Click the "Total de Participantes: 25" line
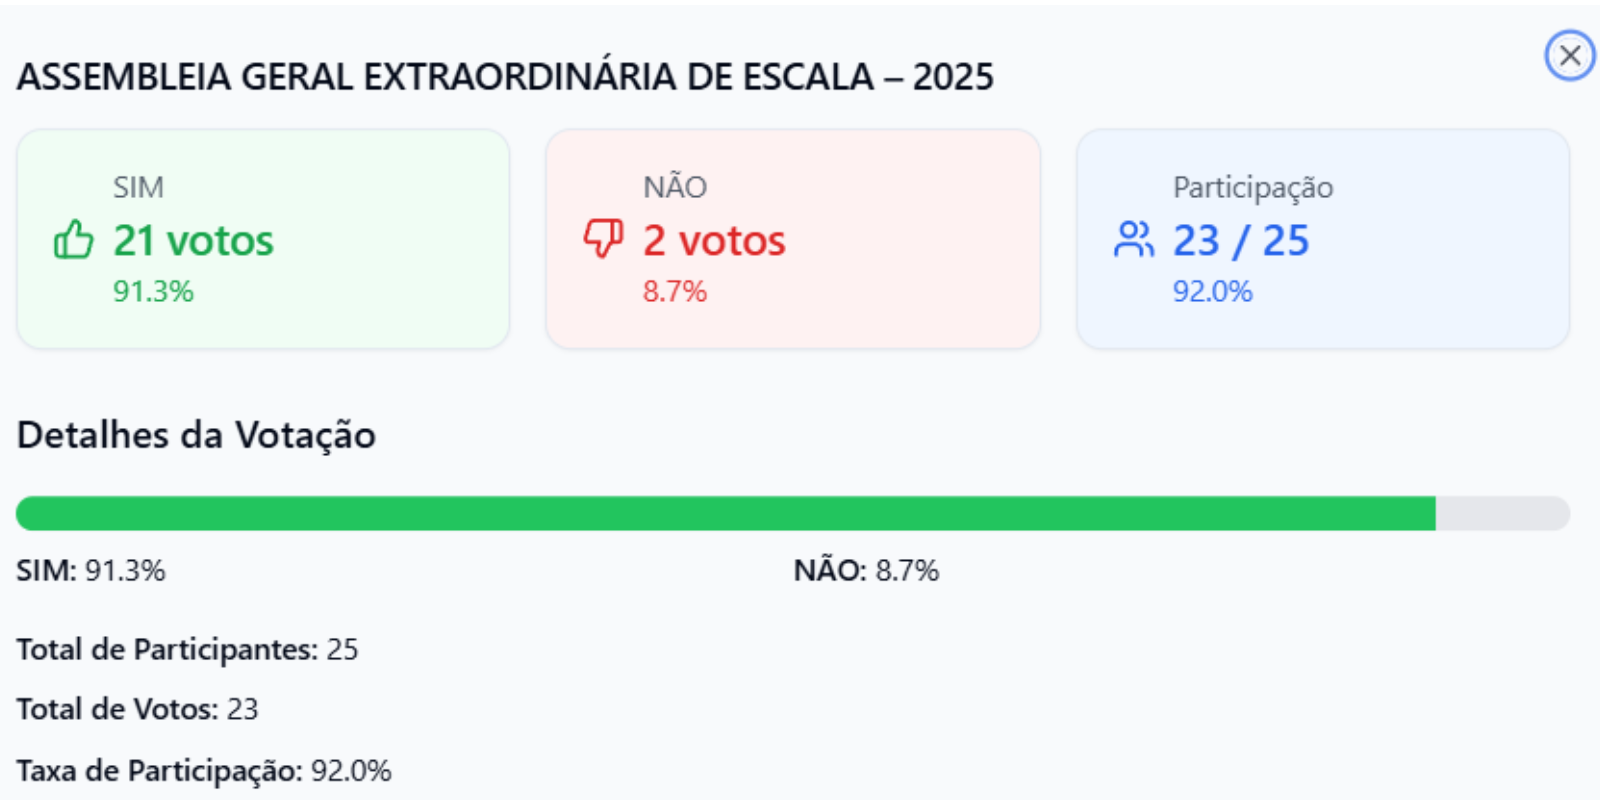Screen dimensions: 1600x800 point(187,649)
